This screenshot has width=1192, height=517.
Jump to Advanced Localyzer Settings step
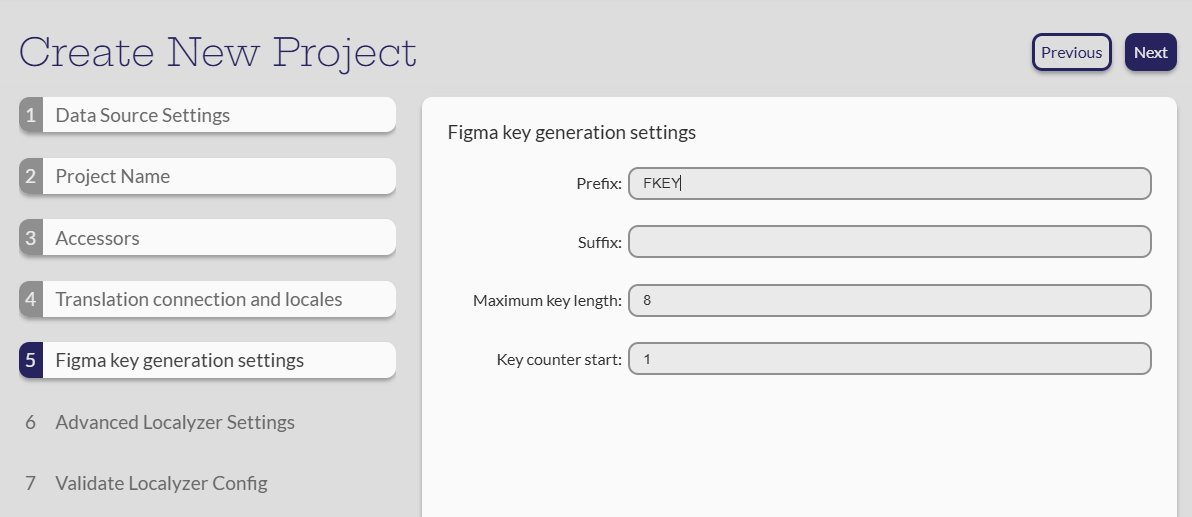tap(175, 422)
